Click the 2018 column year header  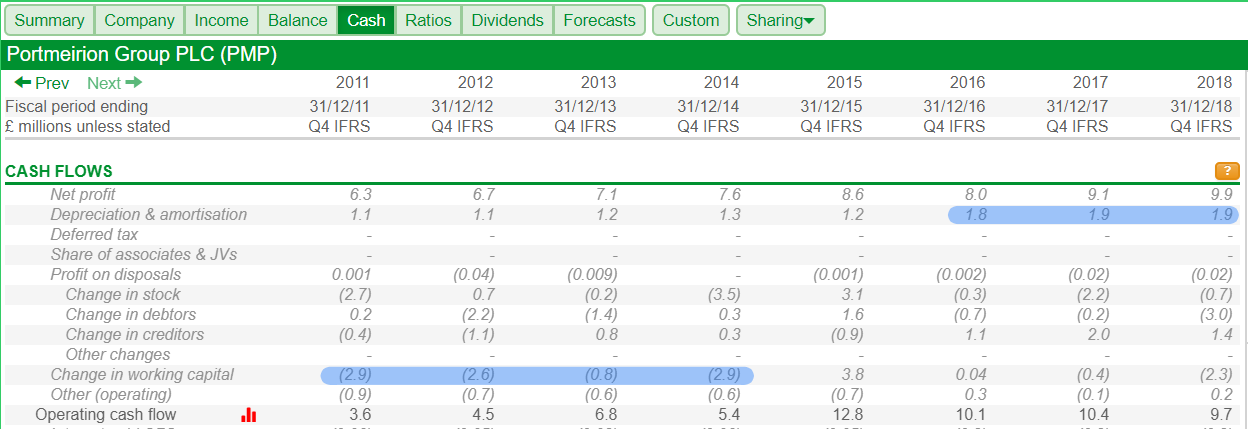pyautogui.click(x=1214, y=83)
